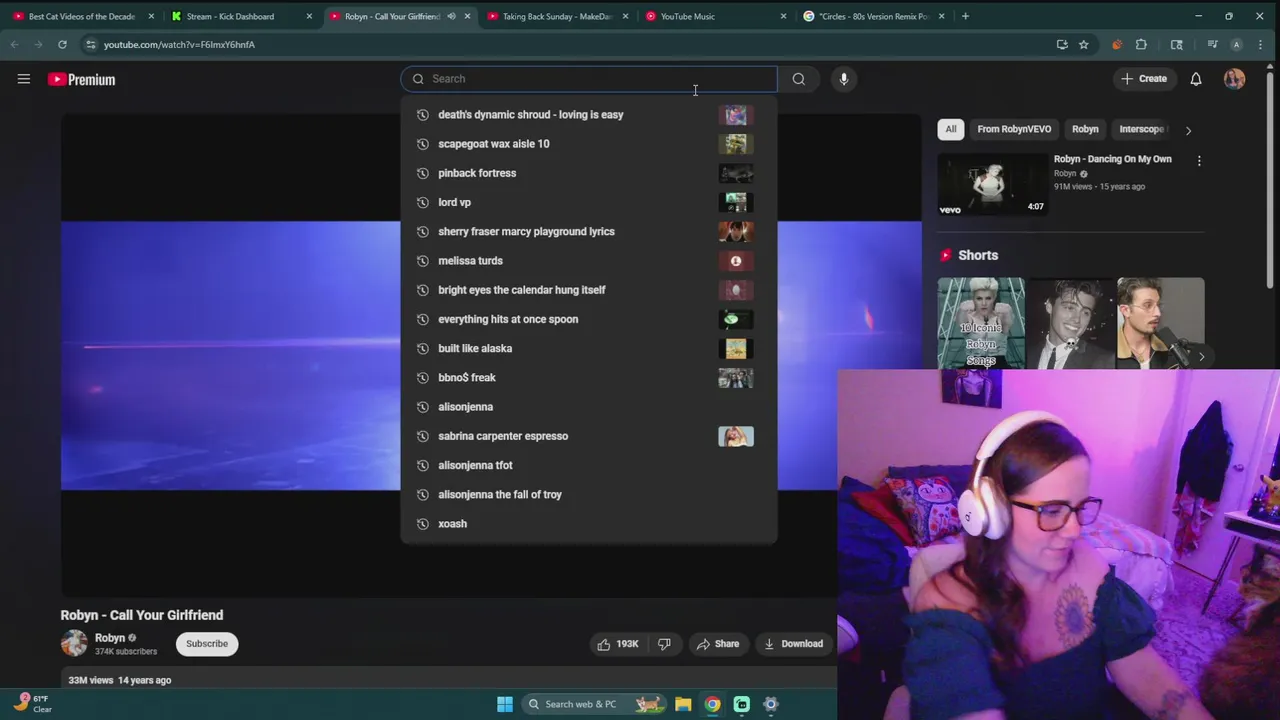1280x720 pixels.
Task: Select suggestion "built like alaska"
Action: (x=589, y=348)
